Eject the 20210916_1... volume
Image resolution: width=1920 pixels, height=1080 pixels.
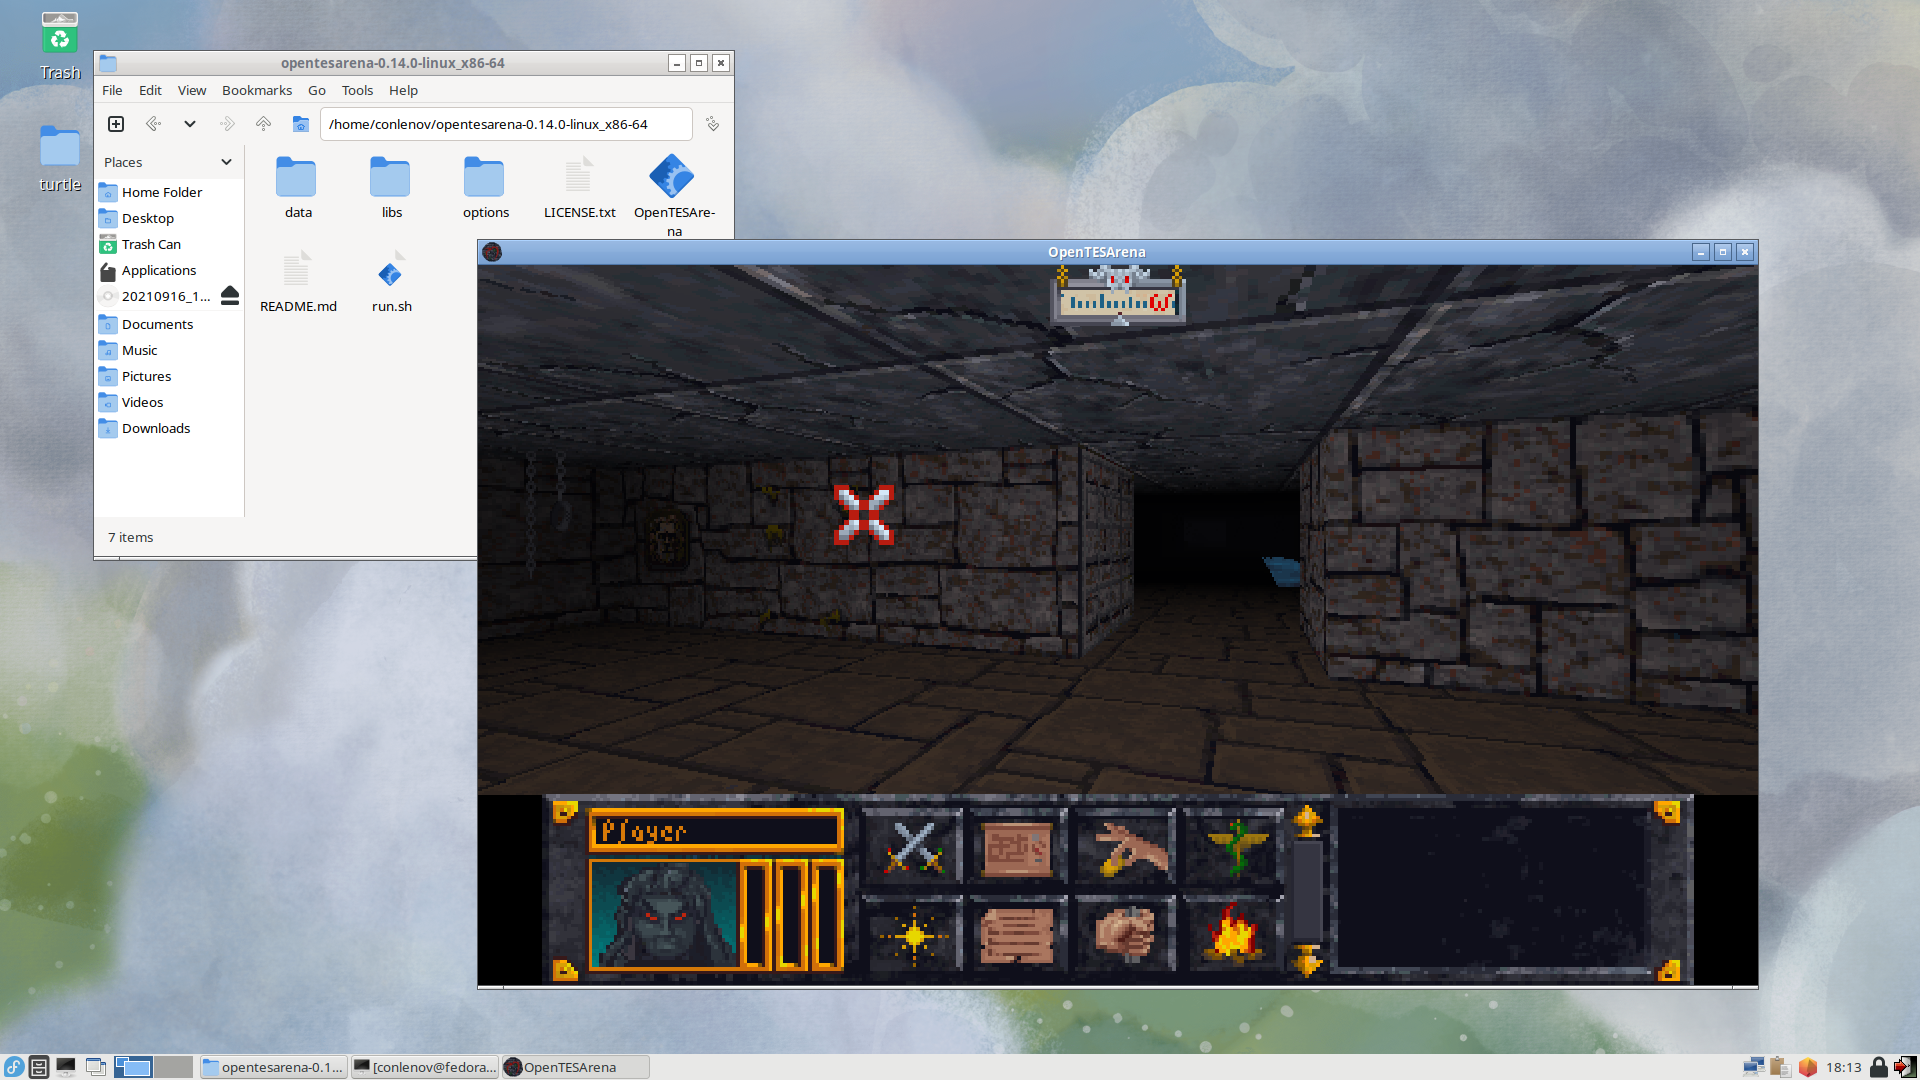230,295
